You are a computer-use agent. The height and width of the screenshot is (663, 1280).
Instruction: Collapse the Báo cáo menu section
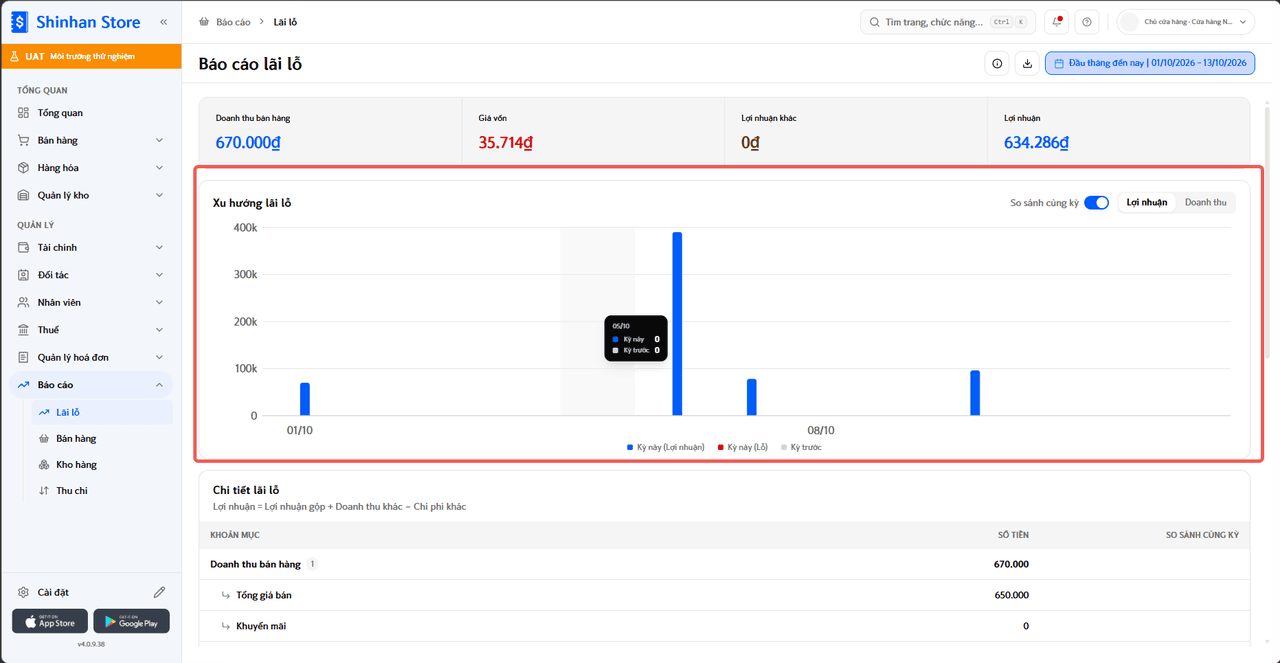(x=91, y=385)
